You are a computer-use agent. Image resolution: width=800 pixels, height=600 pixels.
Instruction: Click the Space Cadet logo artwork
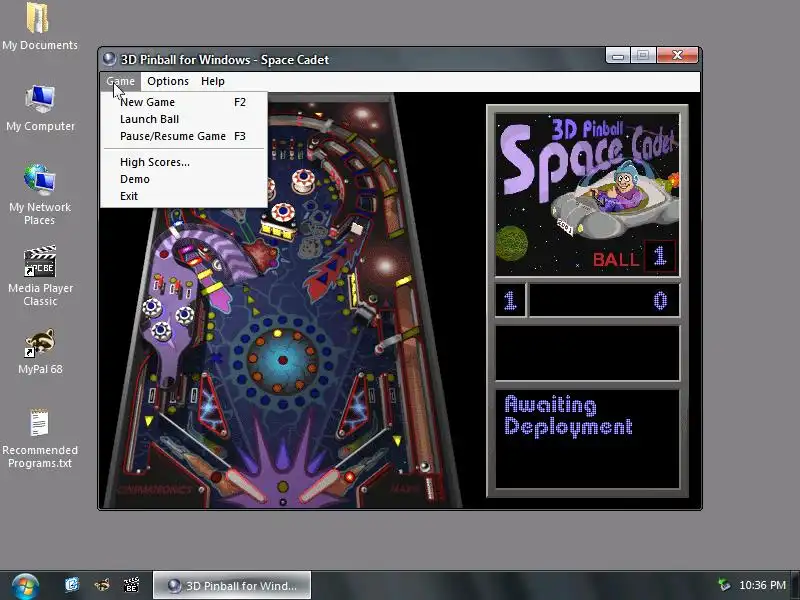[x=587, y=194]
